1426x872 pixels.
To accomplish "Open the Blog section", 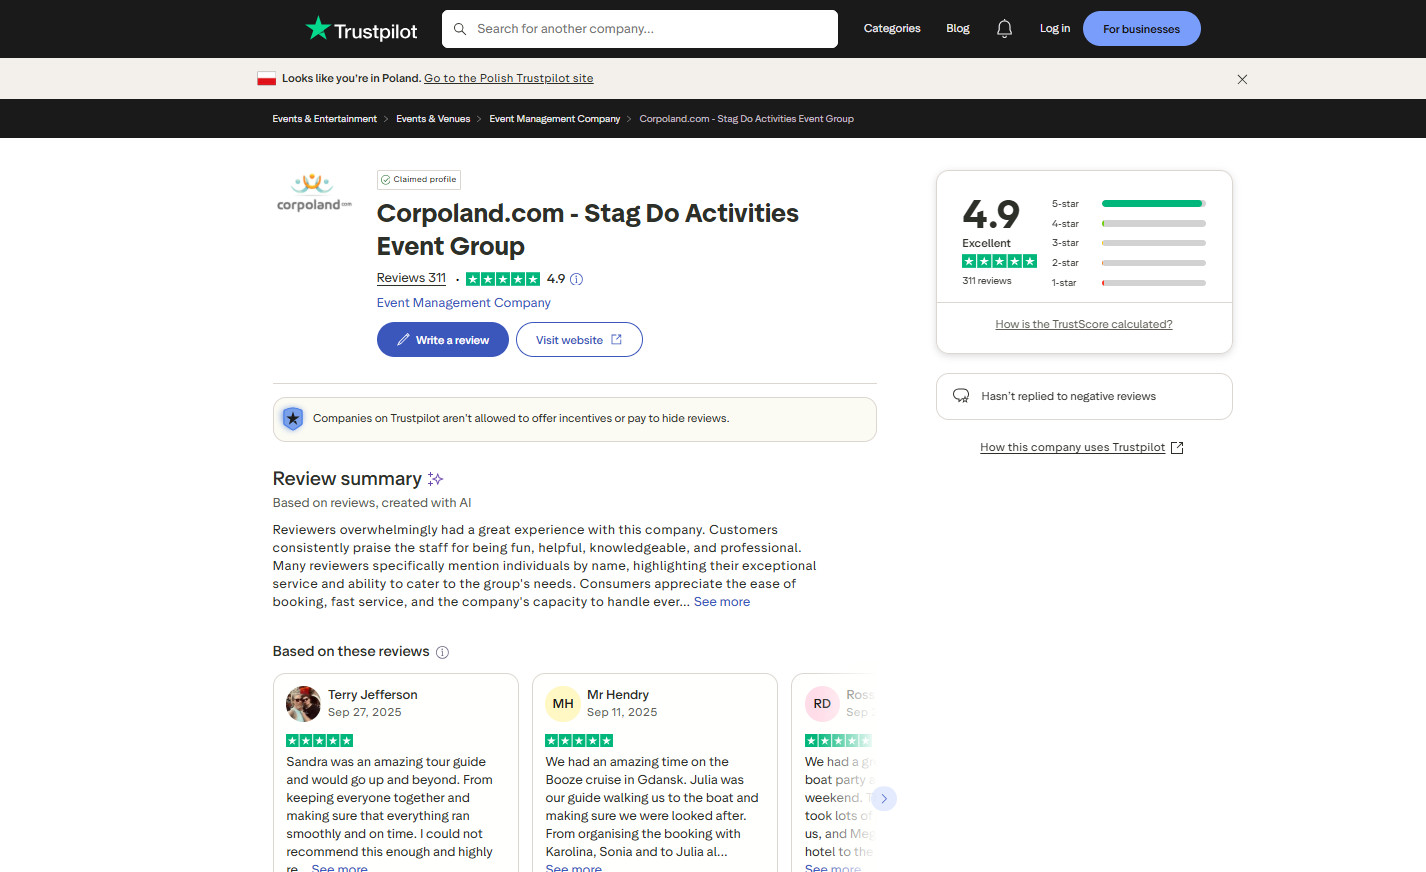I will coord(957,28).
